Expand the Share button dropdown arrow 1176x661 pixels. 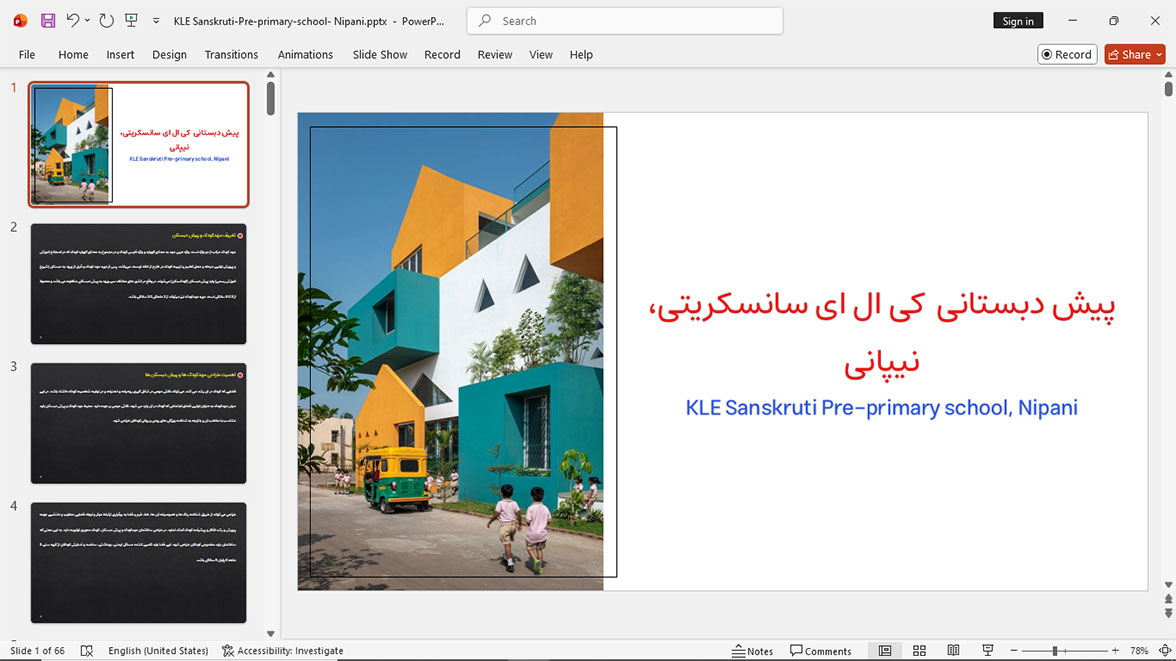pyautogui.click(x=1160, y=54)
